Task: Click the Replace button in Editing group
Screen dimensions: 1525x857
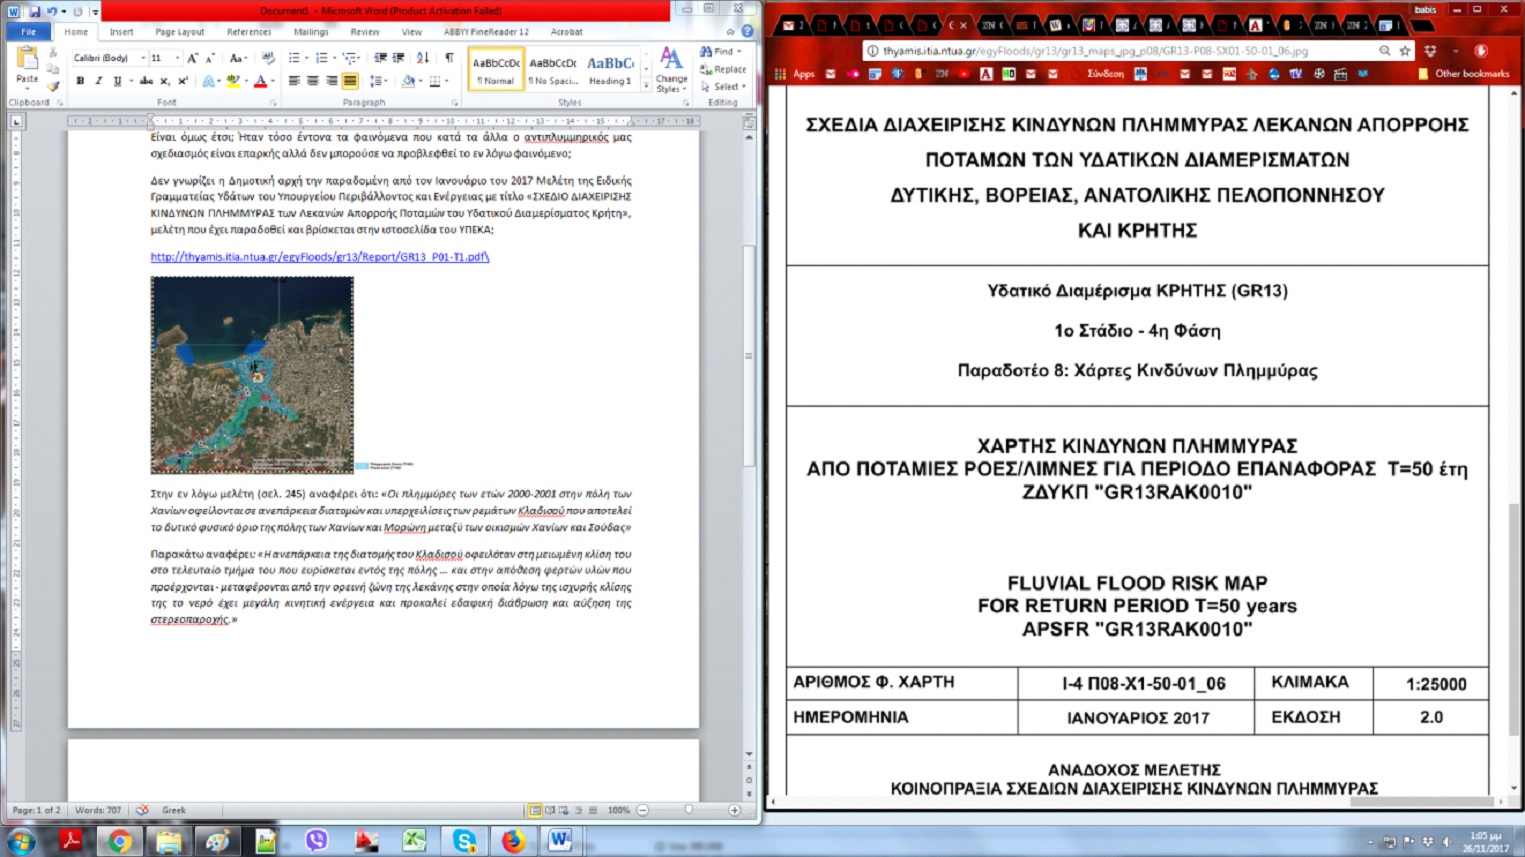Action: [724, 69]
